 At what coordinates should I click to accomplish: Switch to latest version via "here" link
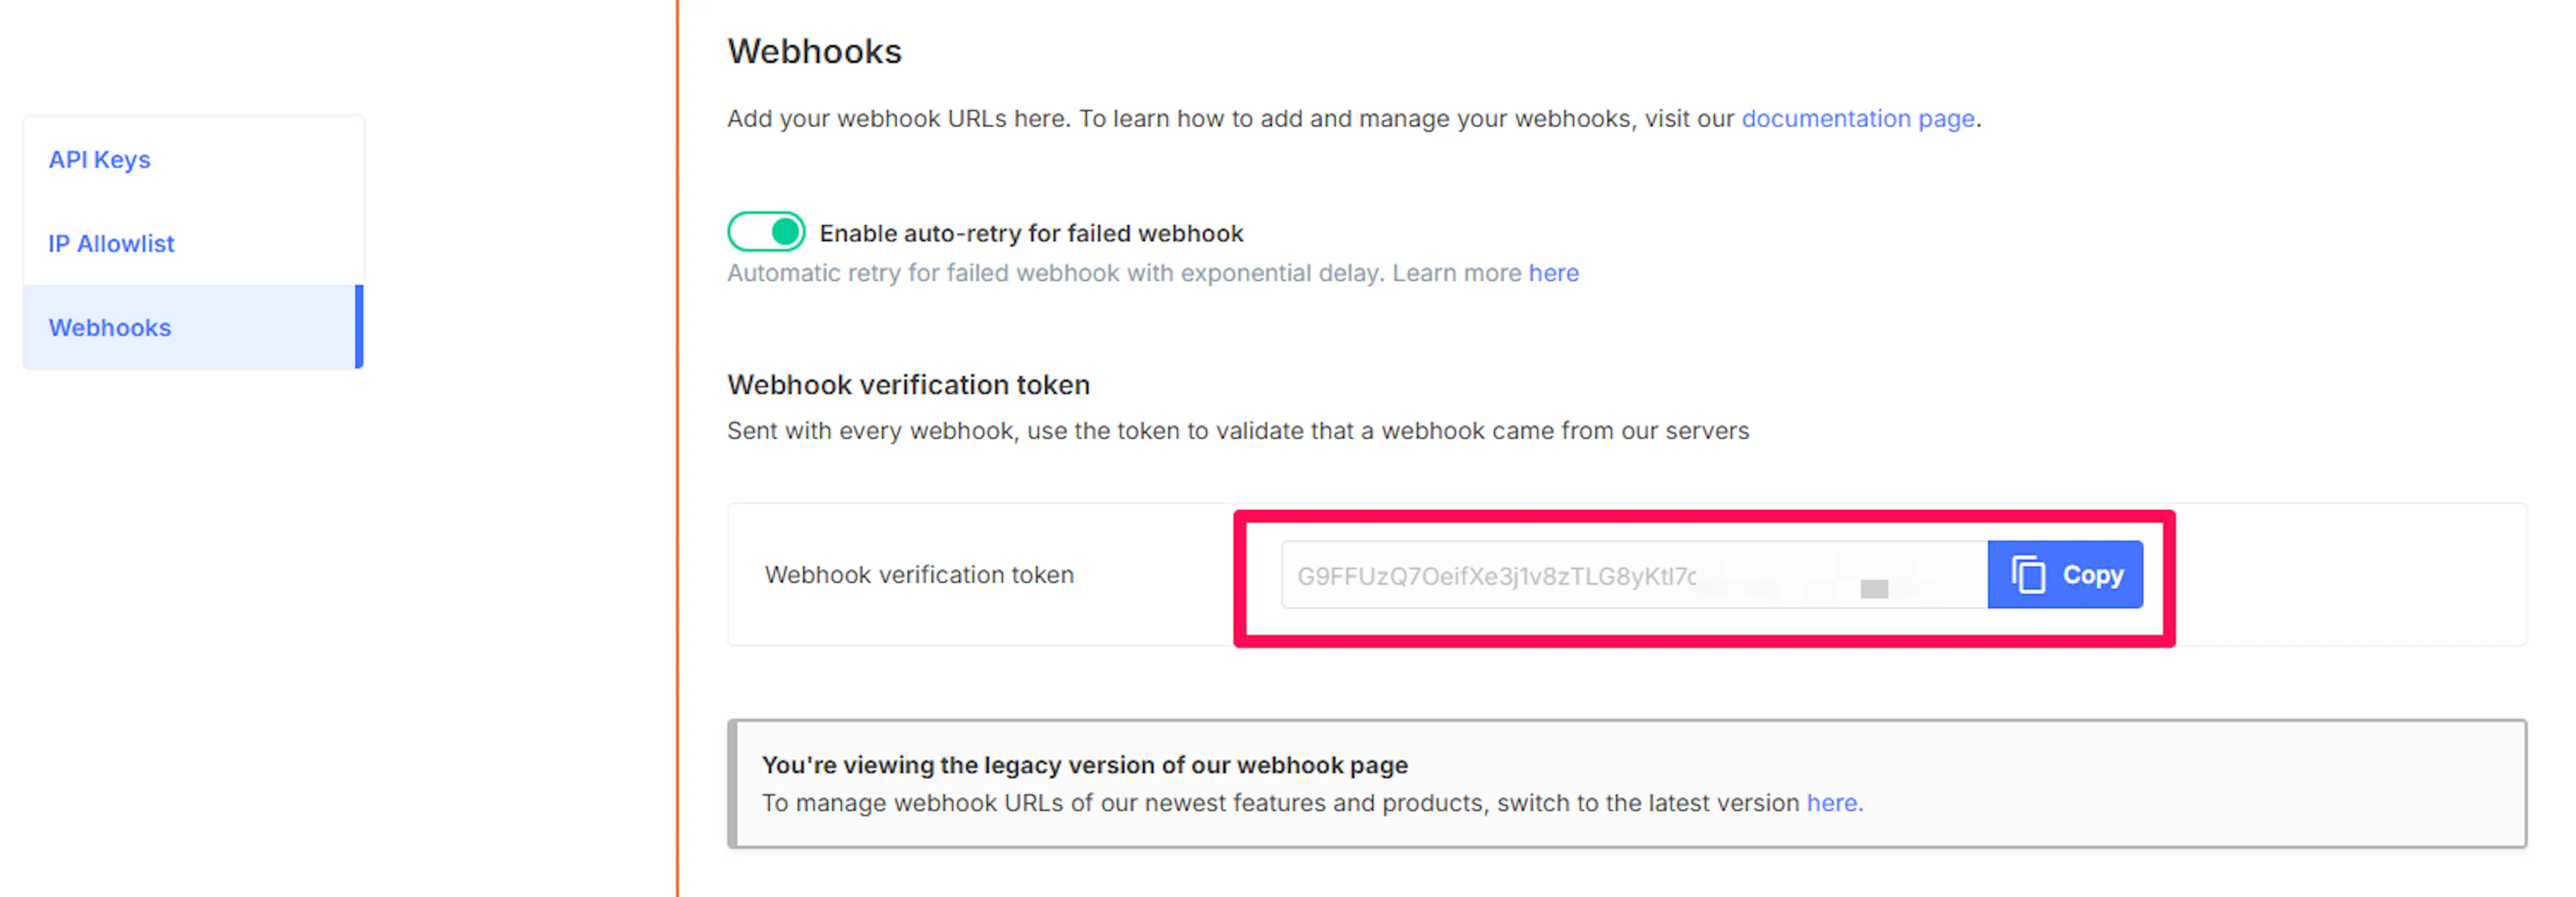[1832, 803]
